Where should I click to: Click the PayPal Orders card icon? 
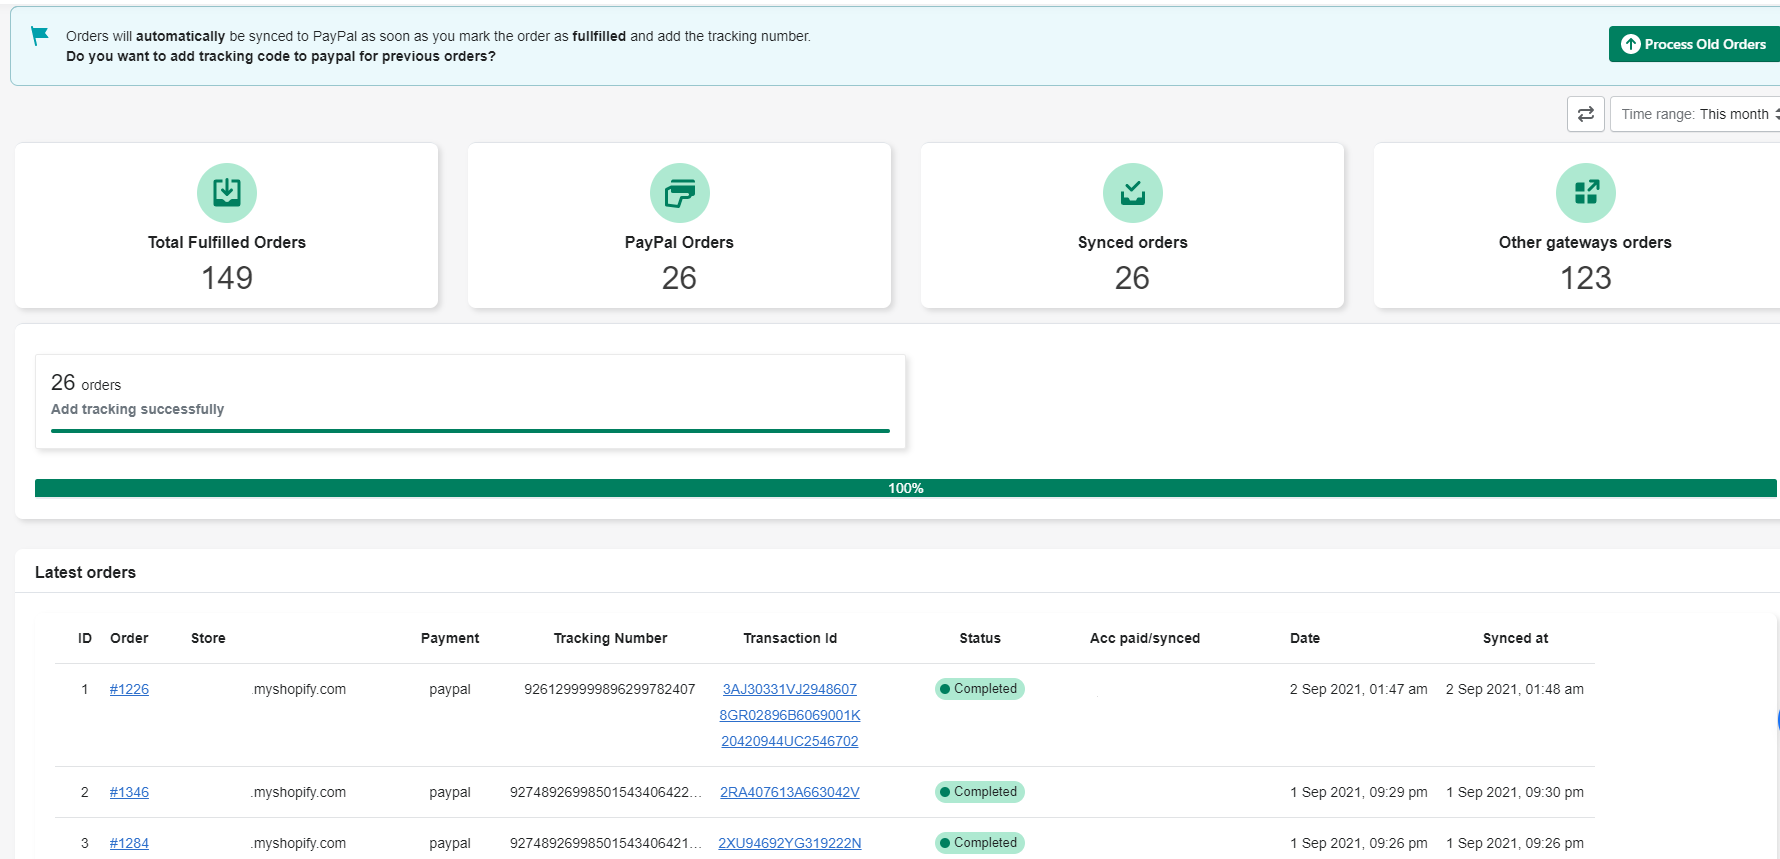point(680,192)
